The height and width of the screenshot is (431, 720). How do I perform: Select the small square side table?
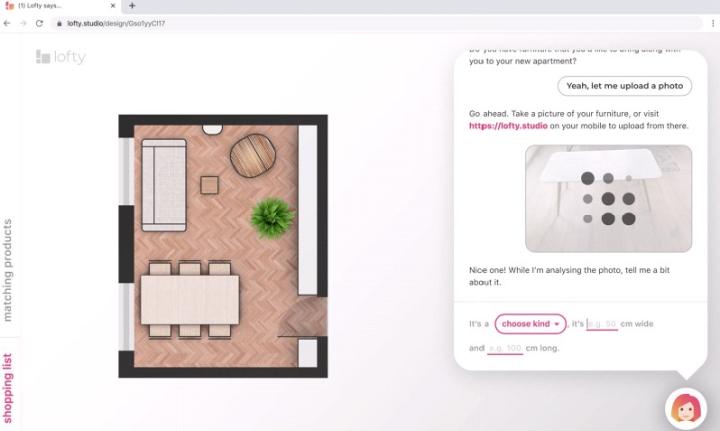[x=209, y=185]
